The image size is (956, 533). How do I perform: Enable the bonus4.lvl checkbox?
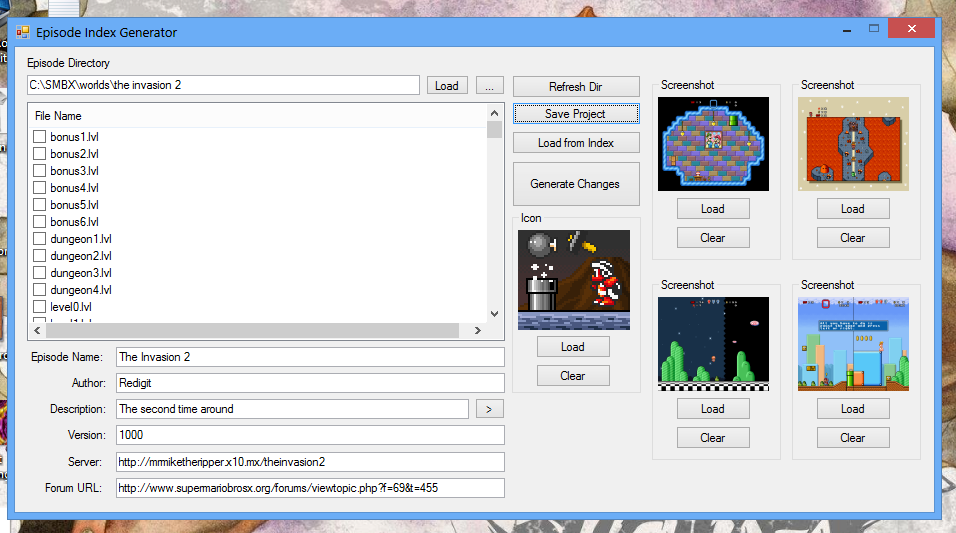40,188
